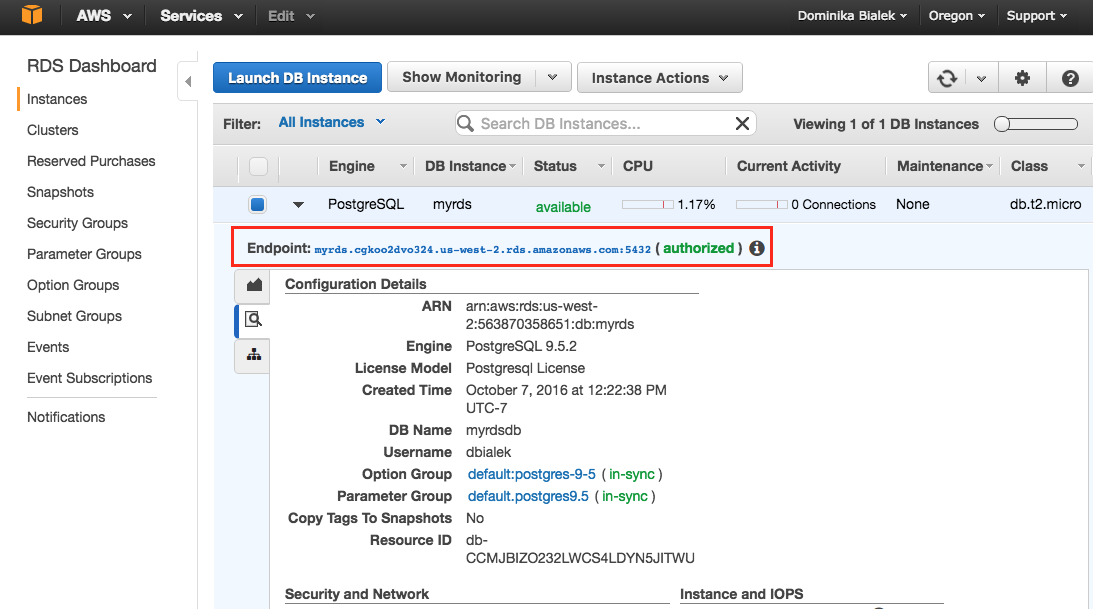Click the 'PostgreSQL 9.5.2' engine value
The height and width of the screenshot is (609, 1093).
(x=521, y=346)
